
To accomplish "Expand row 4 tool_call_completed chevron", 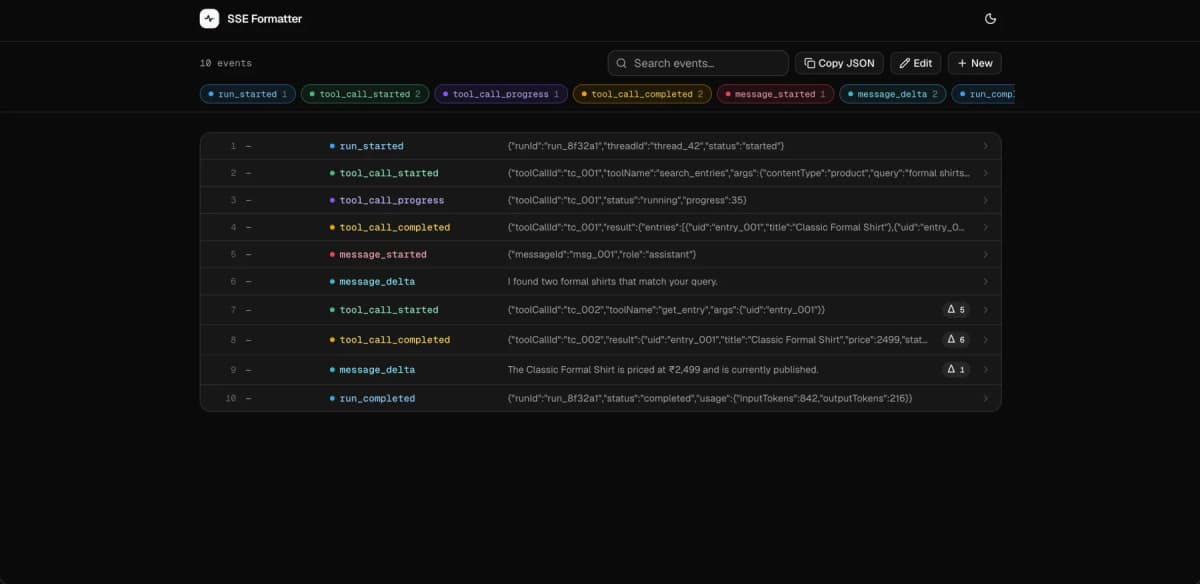I will point(985,227).
